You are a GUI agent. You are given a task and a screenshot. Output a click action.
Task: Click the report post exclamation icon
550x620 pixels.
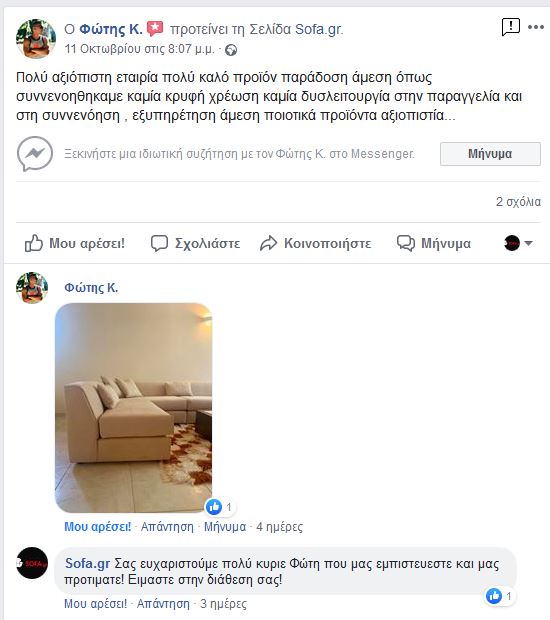510,27
